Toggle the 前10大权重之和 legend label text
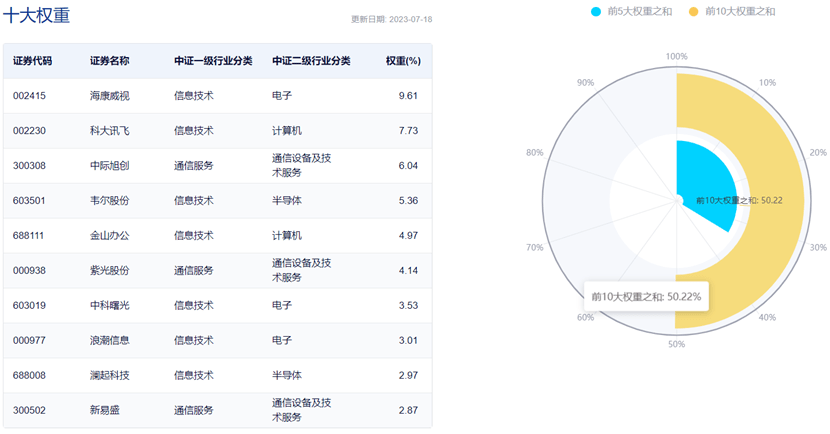 740,11
